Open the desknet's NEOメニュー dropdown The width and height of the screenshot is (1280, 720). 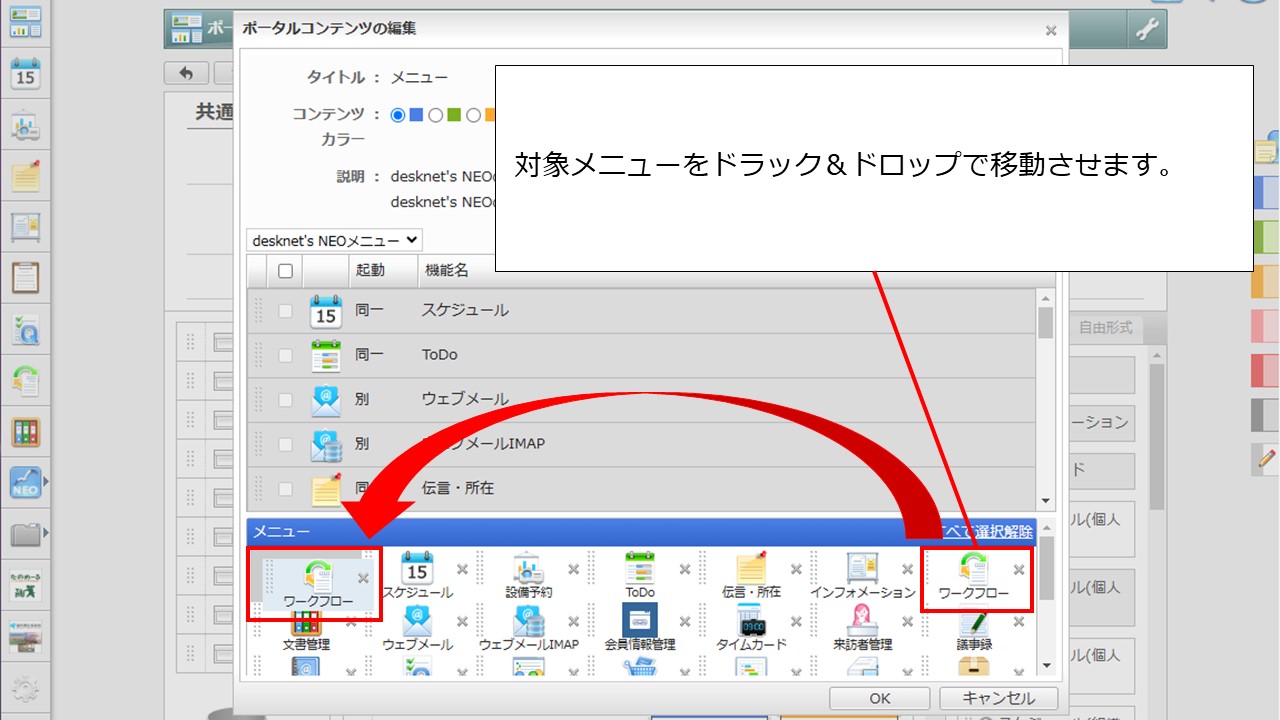coord(335,240)
